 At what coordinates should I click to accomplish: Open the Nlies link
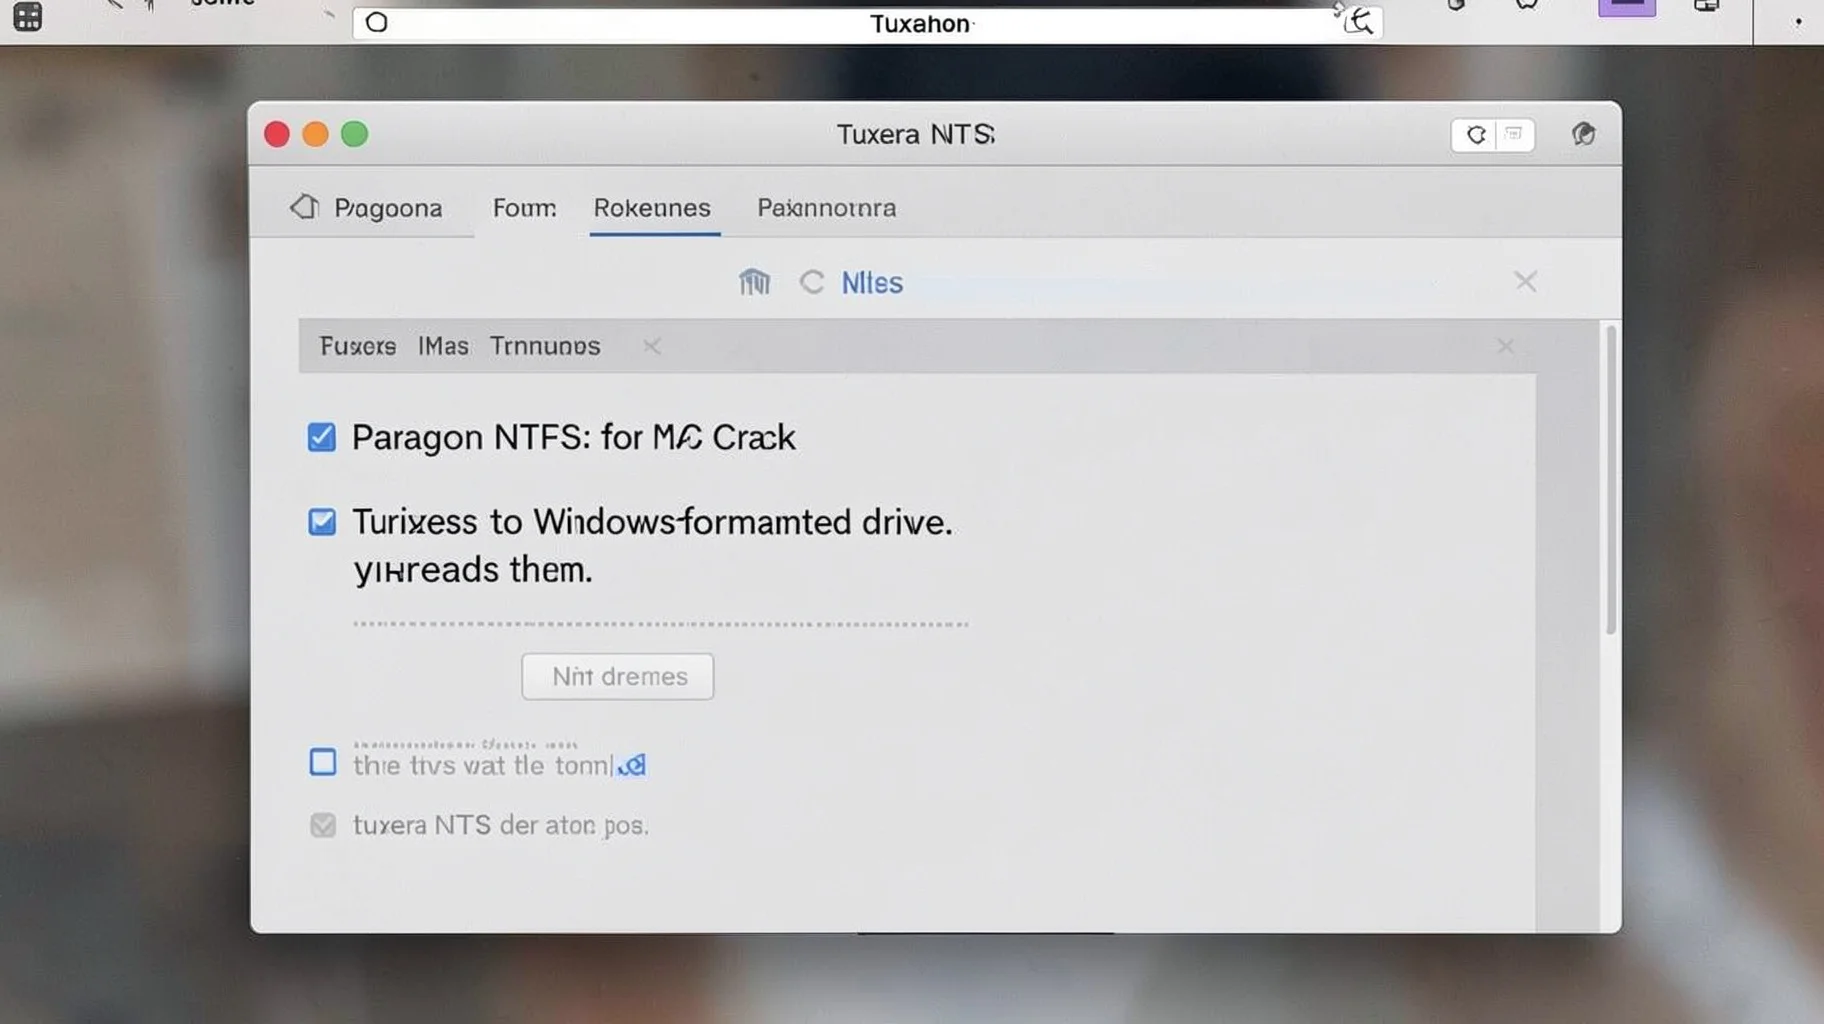(x=872, y=283)
